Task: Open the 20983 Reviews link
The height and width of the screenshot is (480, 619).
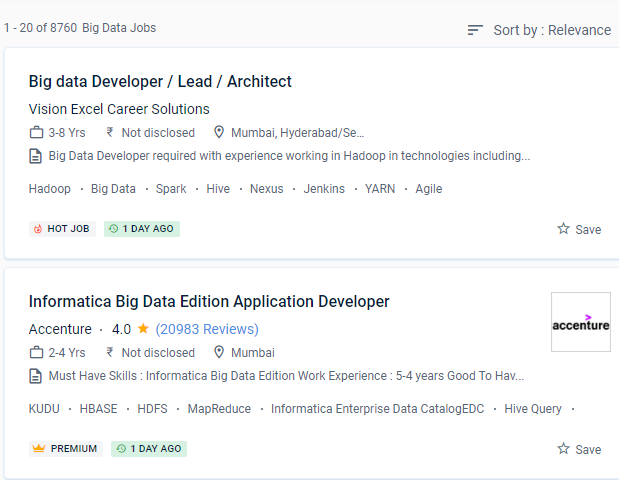Action: pos(207,329)
